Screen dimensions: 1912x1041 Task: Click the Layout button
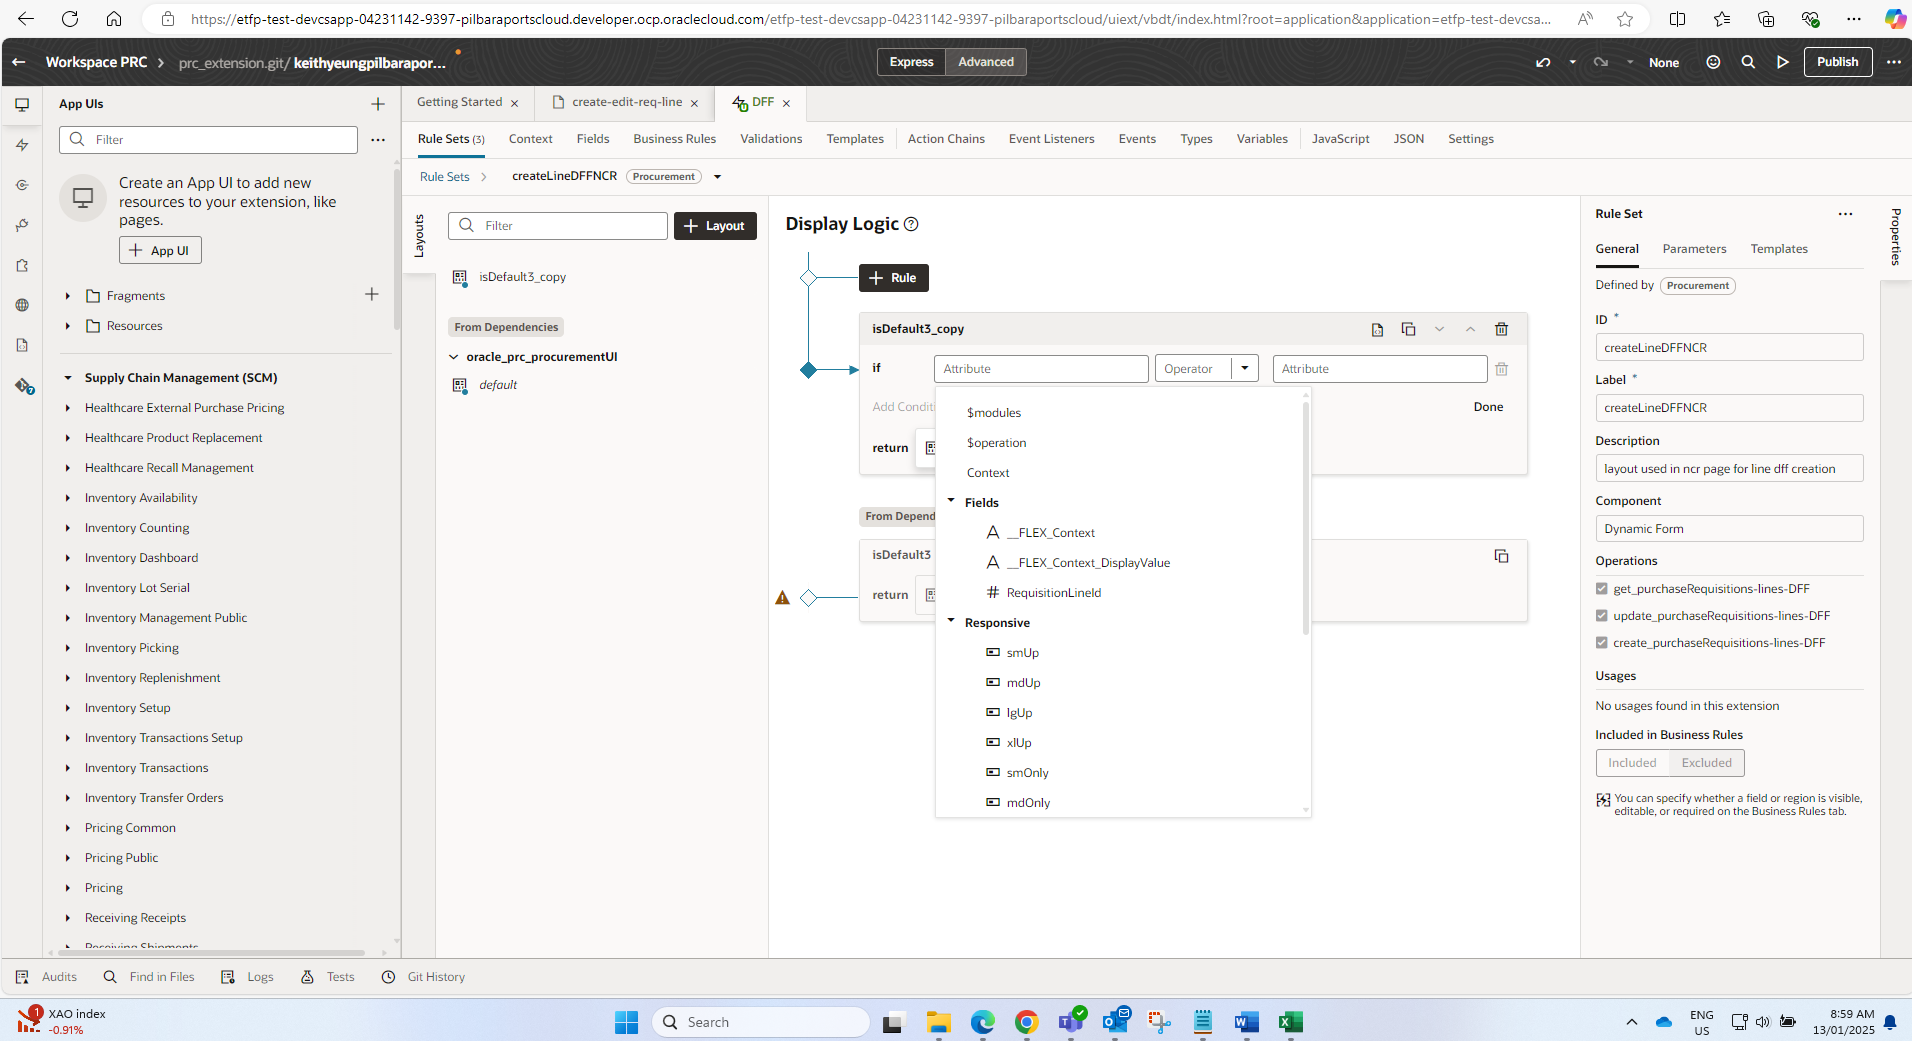point(715,226)
